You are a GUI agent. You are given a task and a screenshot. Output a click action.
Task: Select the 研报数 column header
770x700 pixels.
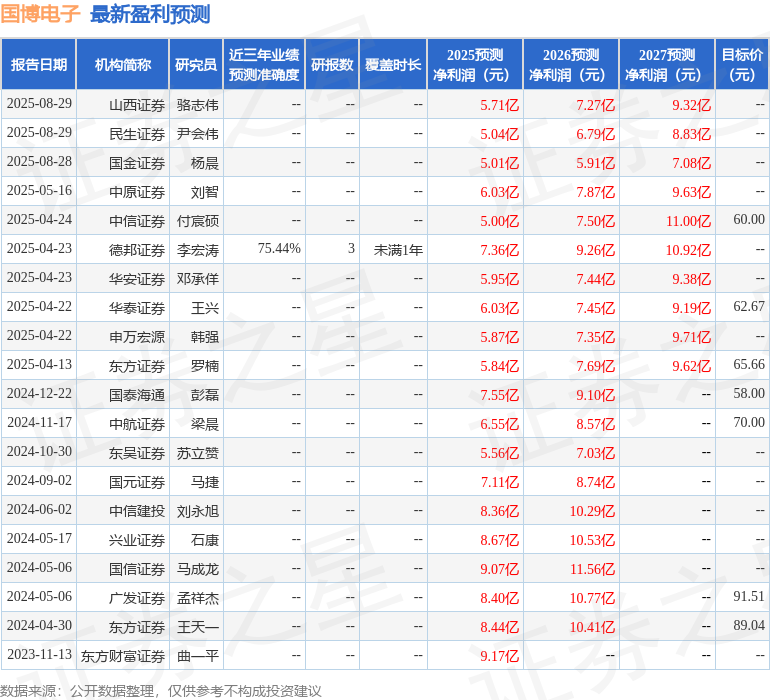[x=332, y=65]
